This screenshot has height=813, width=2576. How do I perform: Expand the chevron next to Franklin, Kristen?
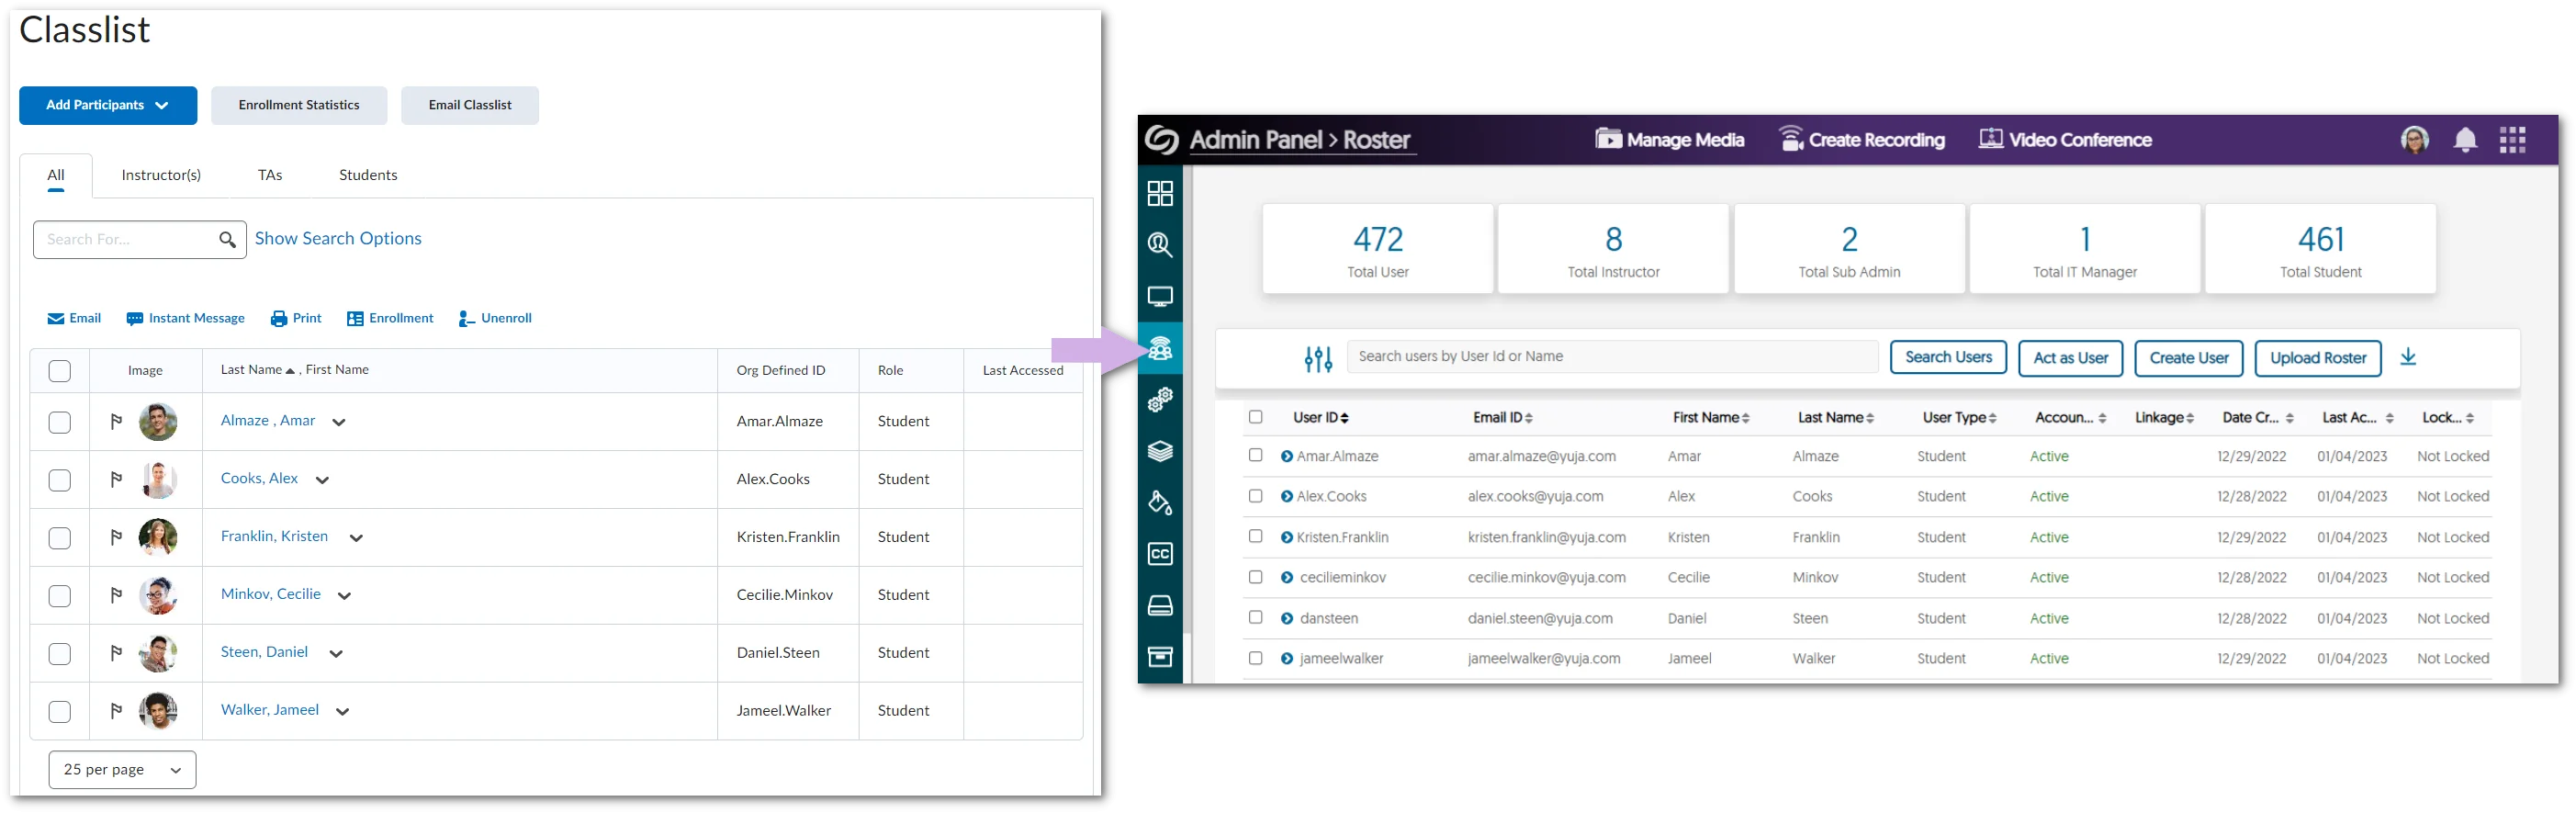coord(356,538)
